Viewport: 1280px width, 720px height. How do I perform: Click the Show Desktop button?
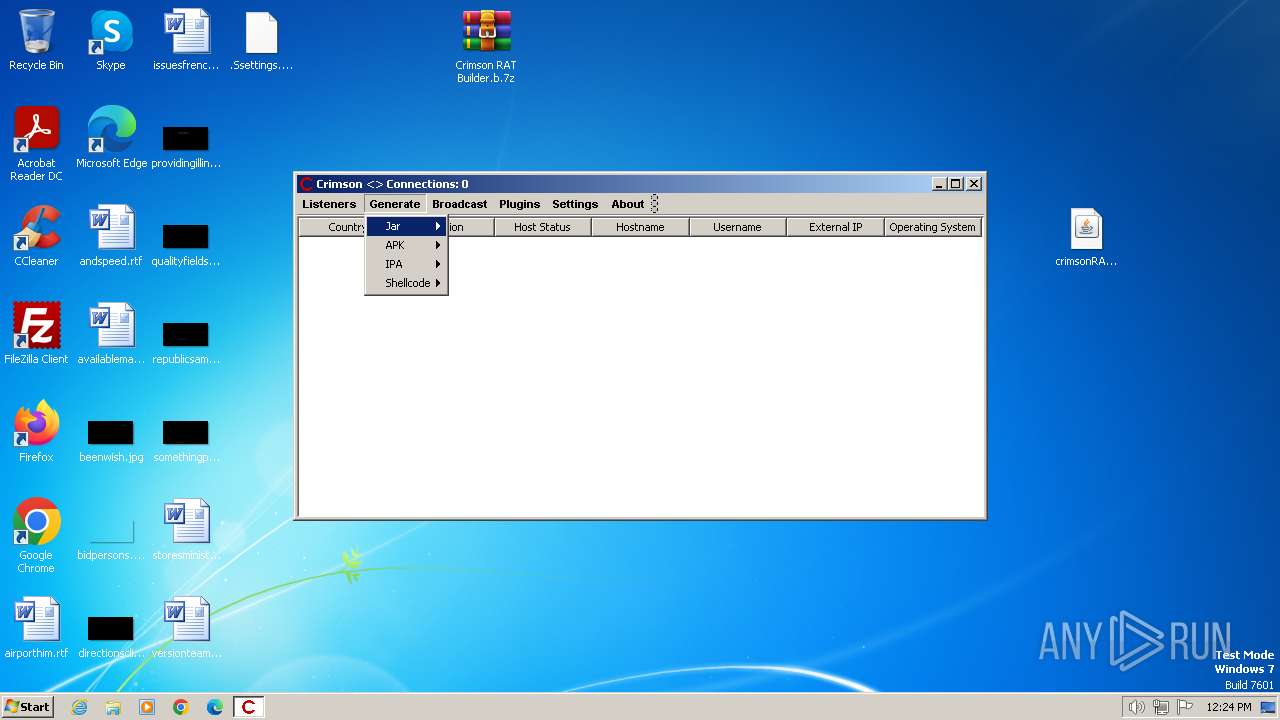pyautogui.click(x=1270, y=707)
